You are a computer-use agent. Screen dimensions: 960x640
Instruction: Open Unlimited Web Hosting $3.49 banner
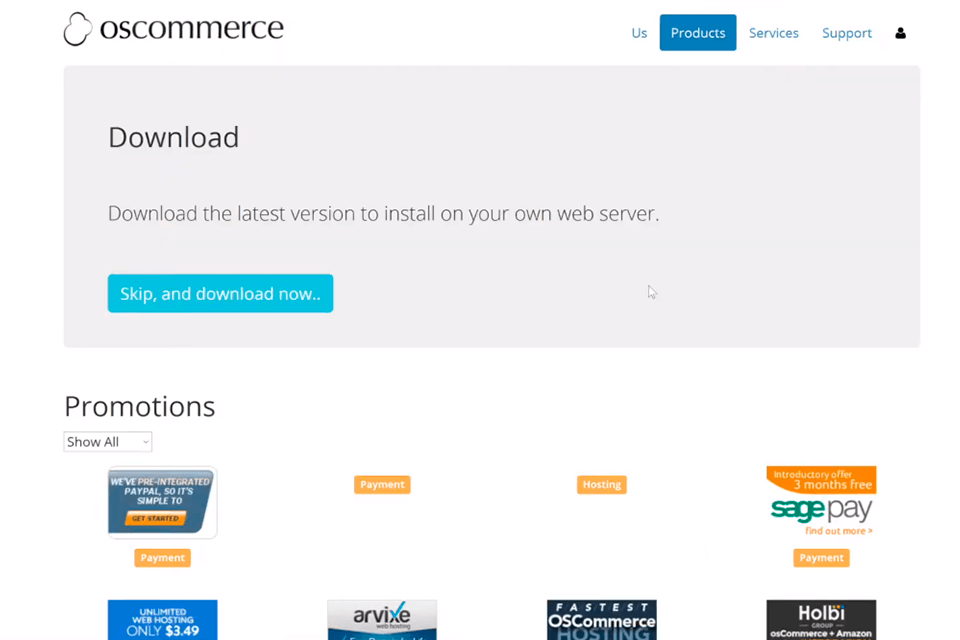162,620
